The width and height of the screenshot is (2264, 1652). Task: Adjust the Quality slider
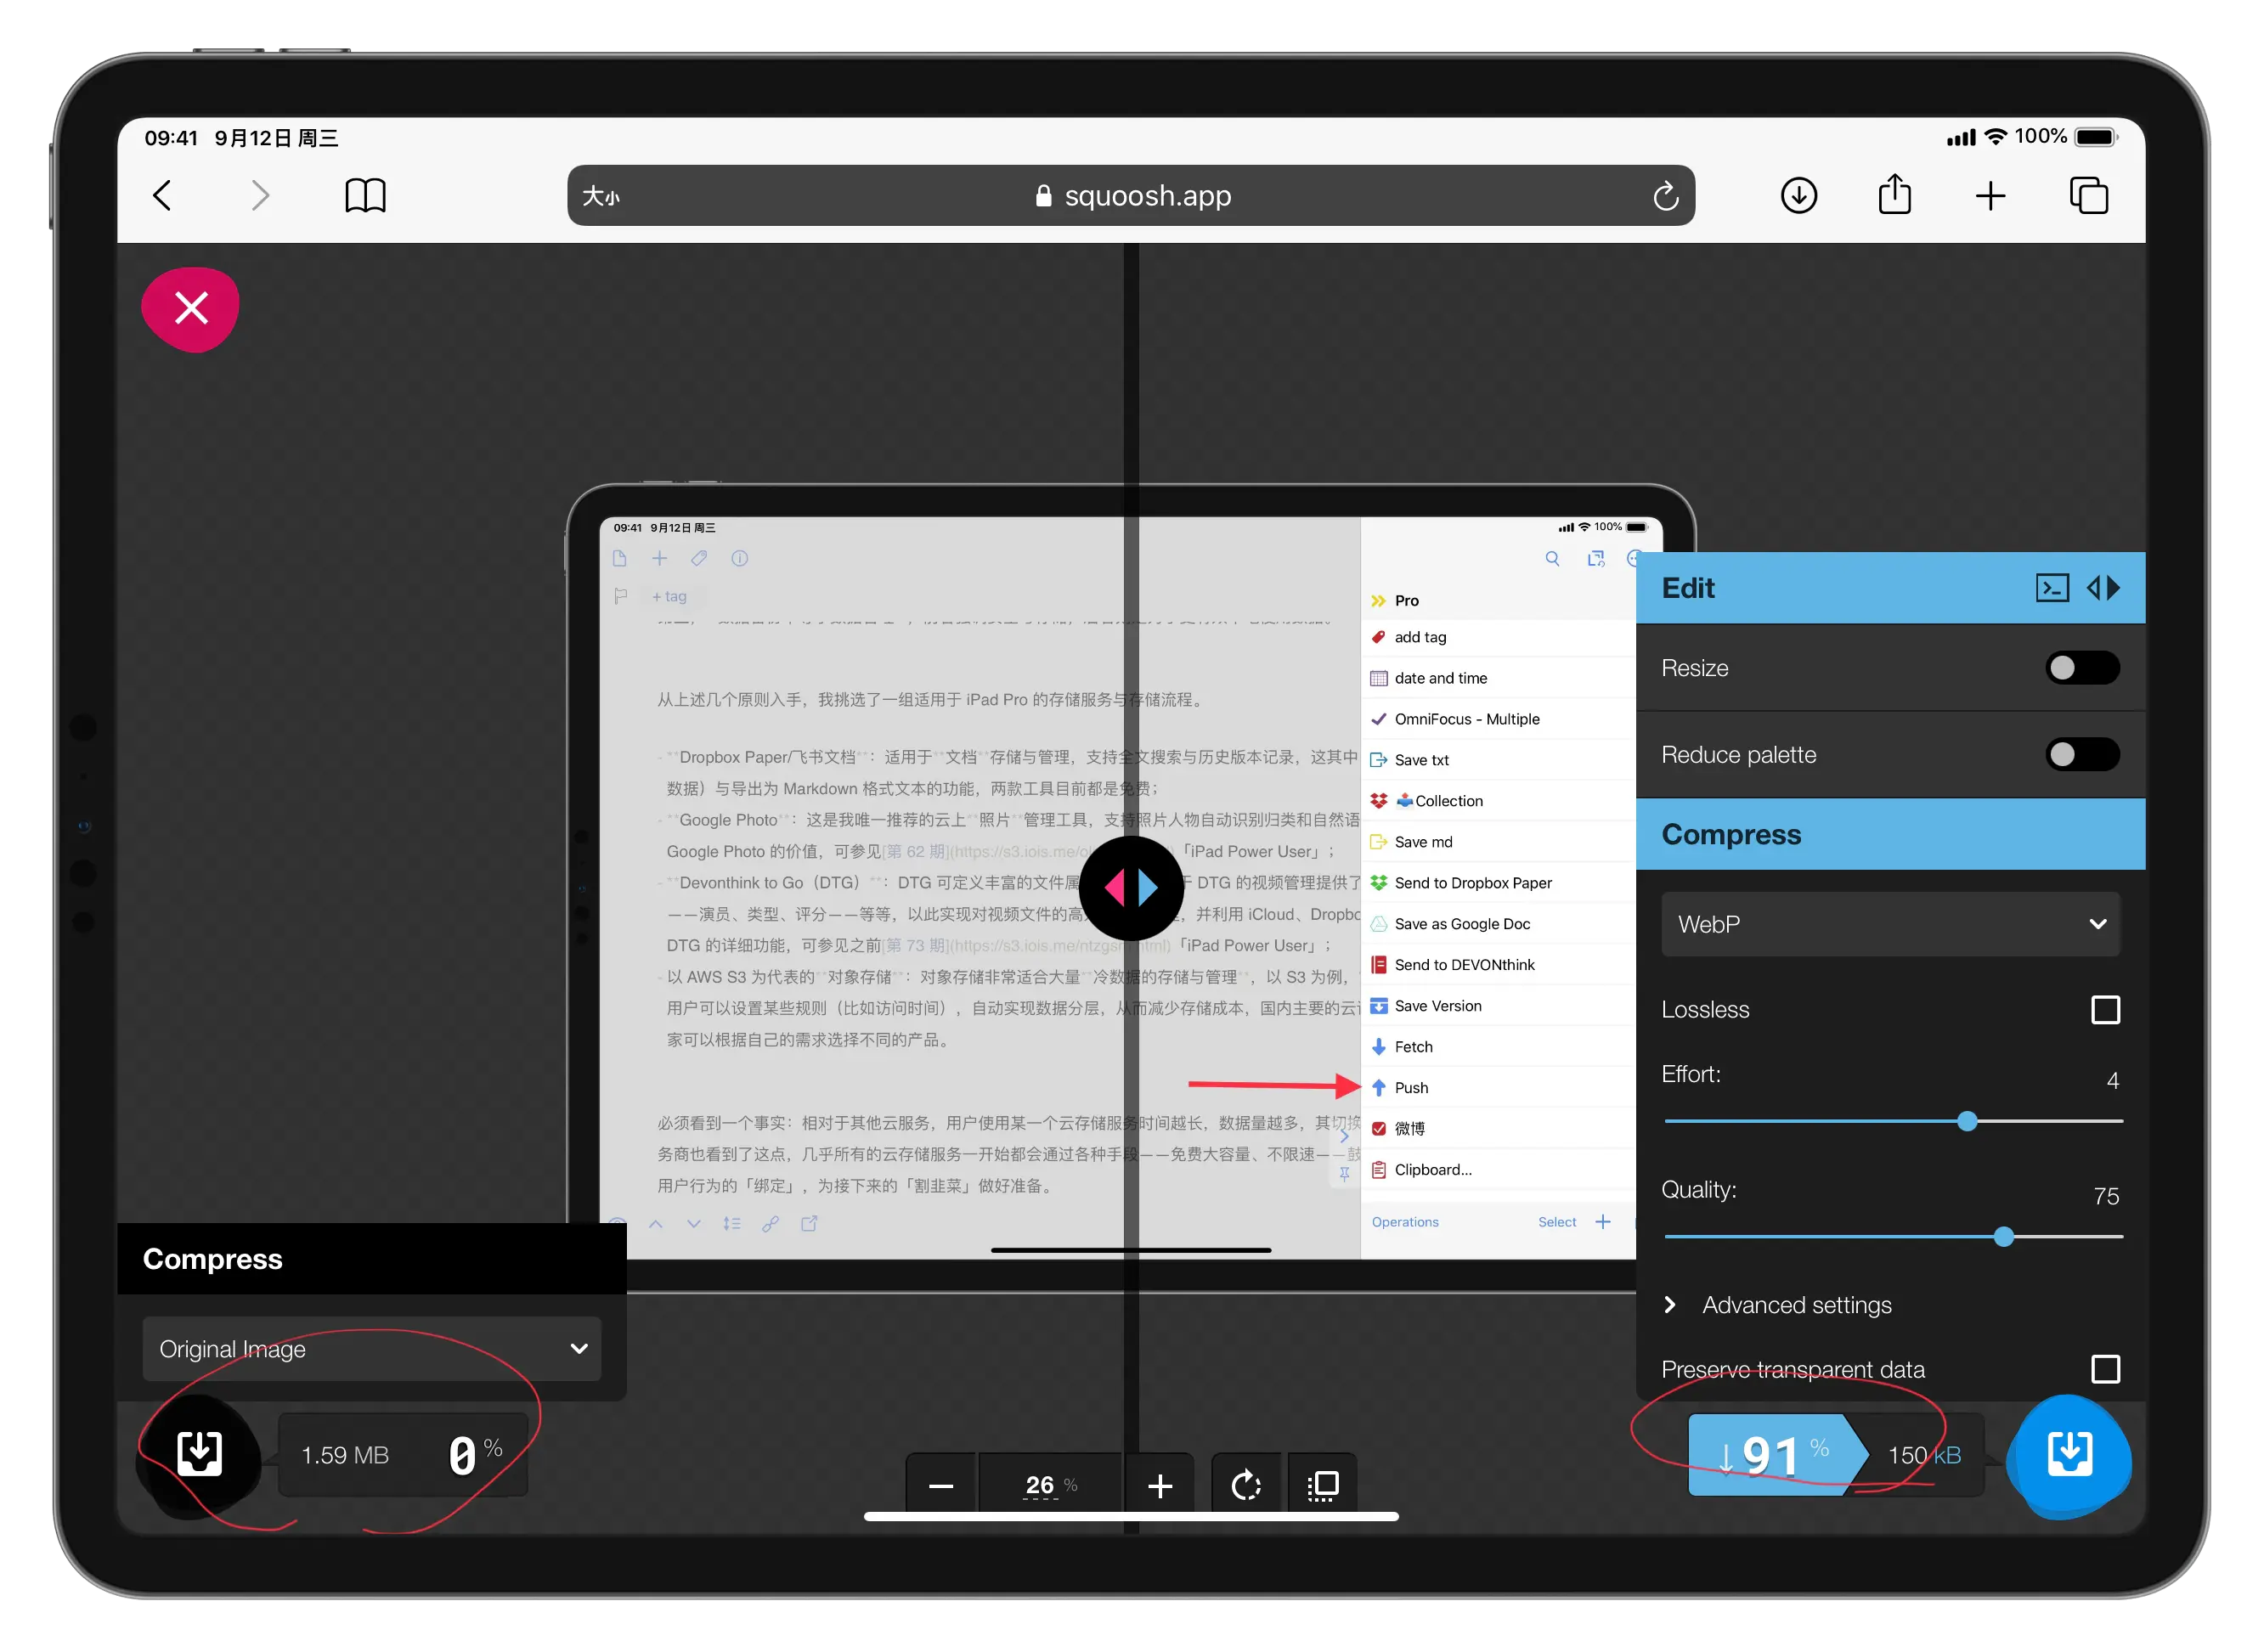click(x=2003, y=1237)
